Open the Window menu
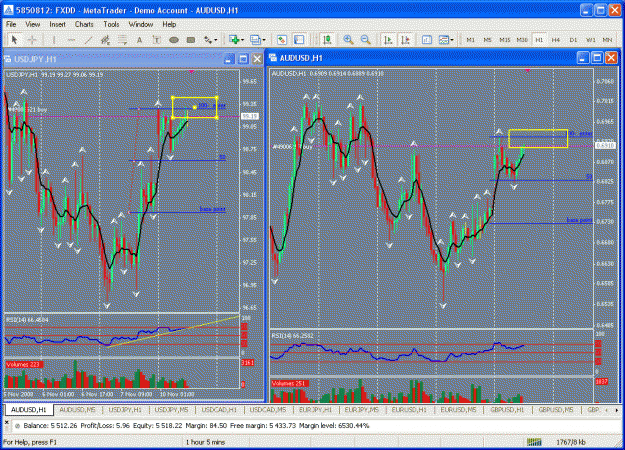This screenshot has height=450, width=625. pos(141,24)
